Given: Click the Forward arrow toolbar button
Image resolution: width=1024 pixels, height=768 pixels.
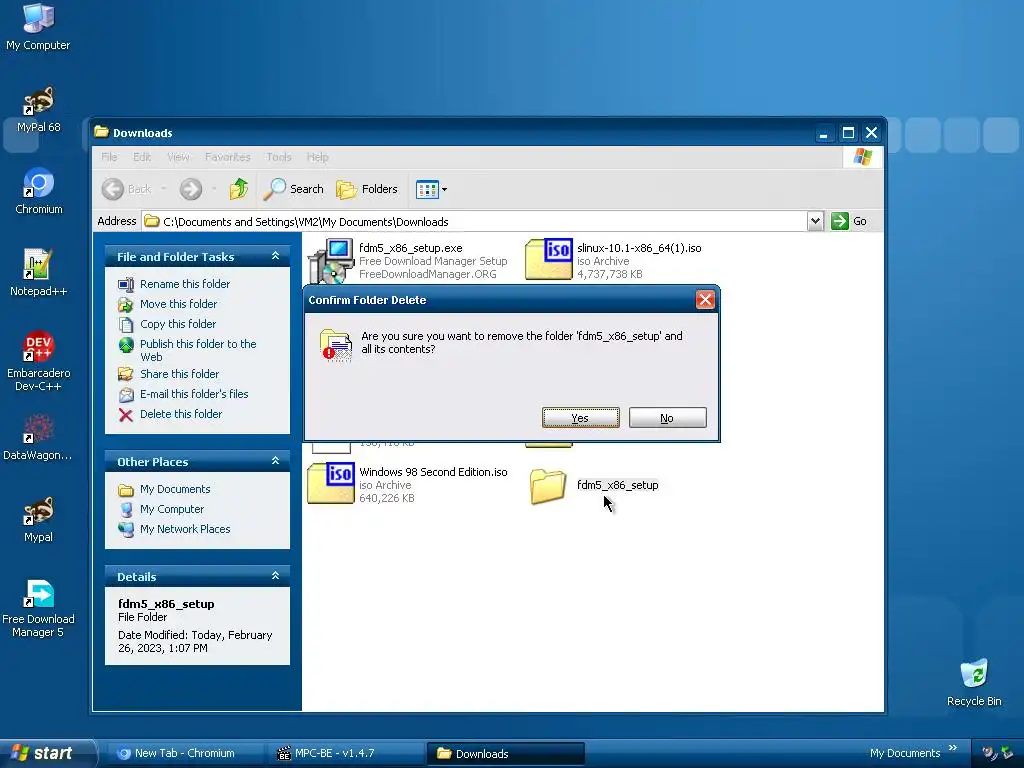Looking at the screenshot, I should pos(191,189).
